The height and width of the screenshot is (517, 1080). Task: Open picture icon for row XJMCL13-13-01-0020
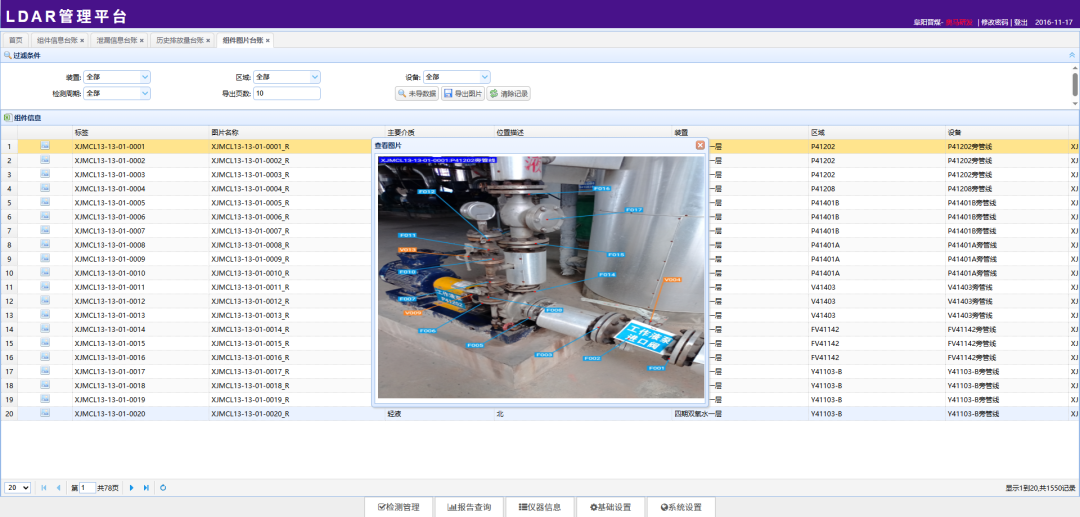(45, 414)
